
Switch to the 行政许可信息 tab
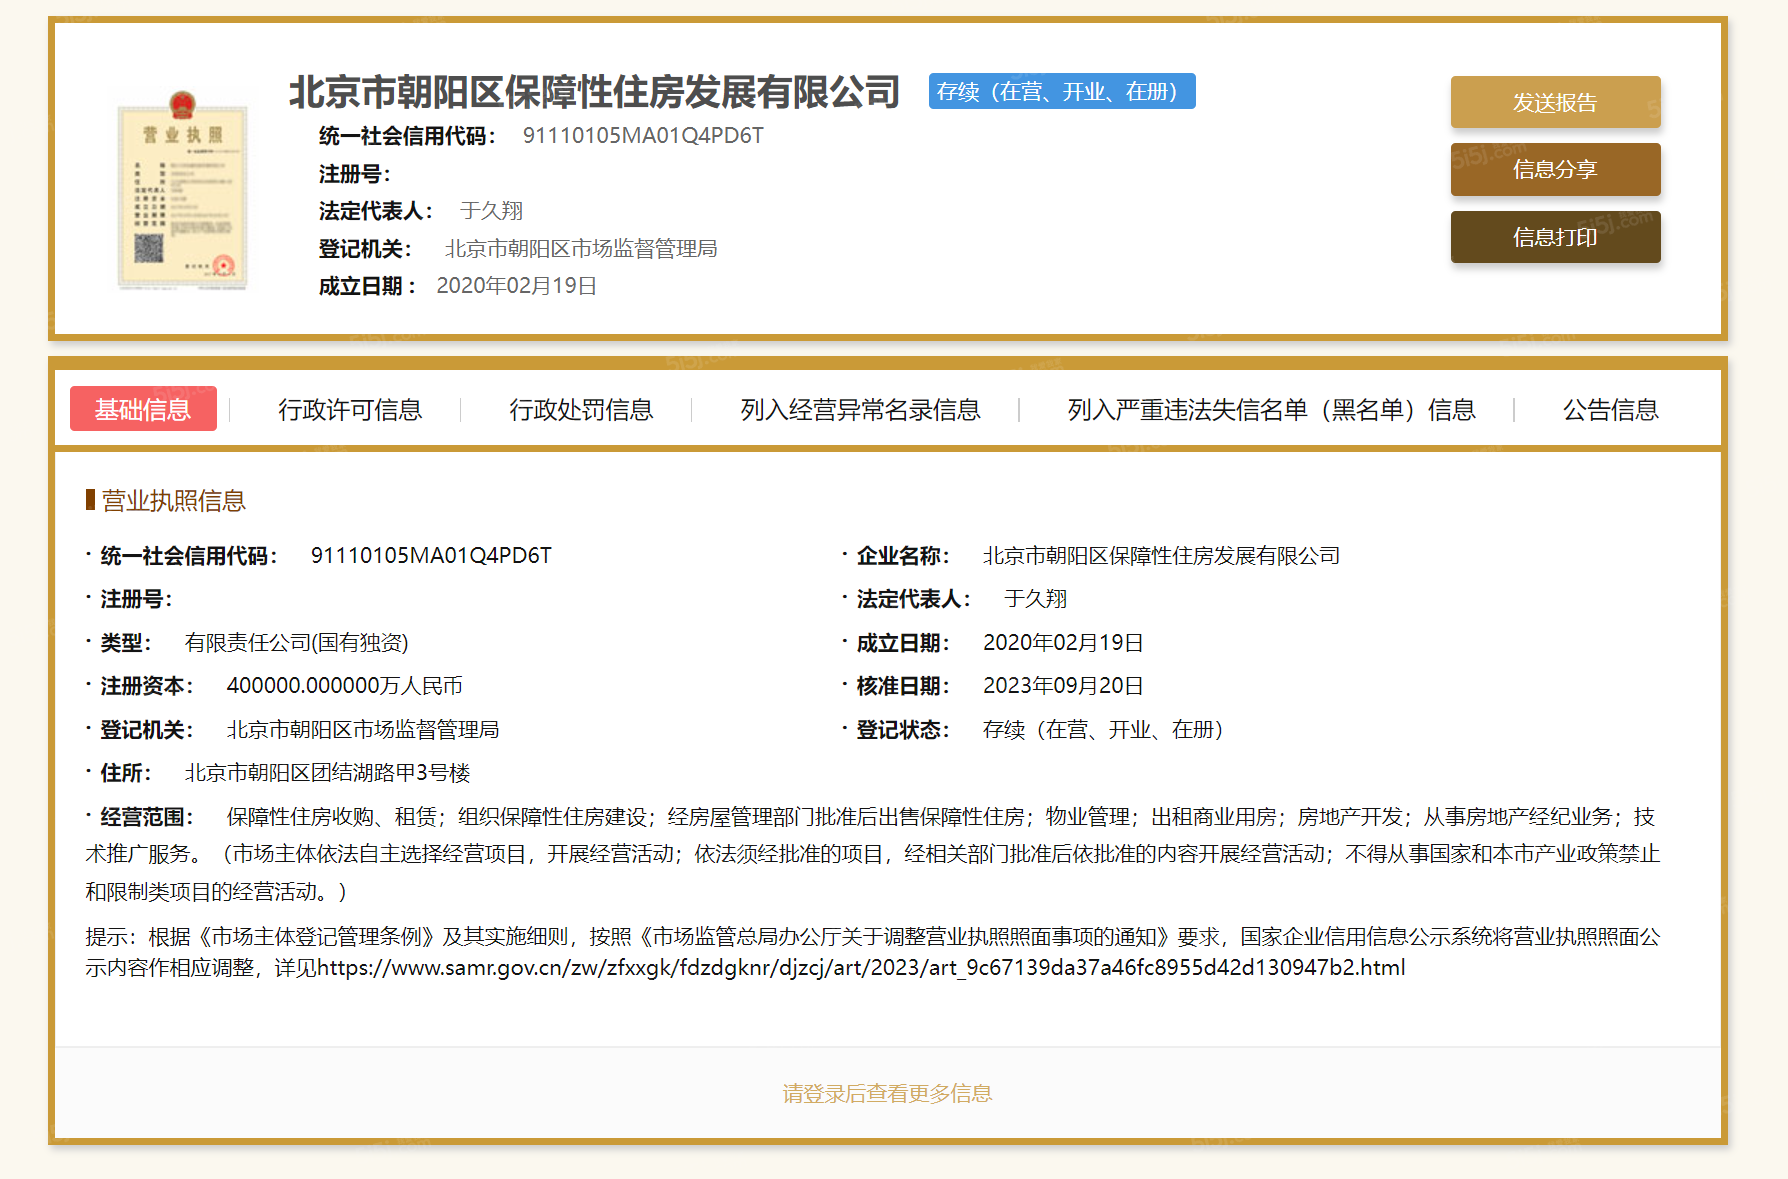[350, 410]
